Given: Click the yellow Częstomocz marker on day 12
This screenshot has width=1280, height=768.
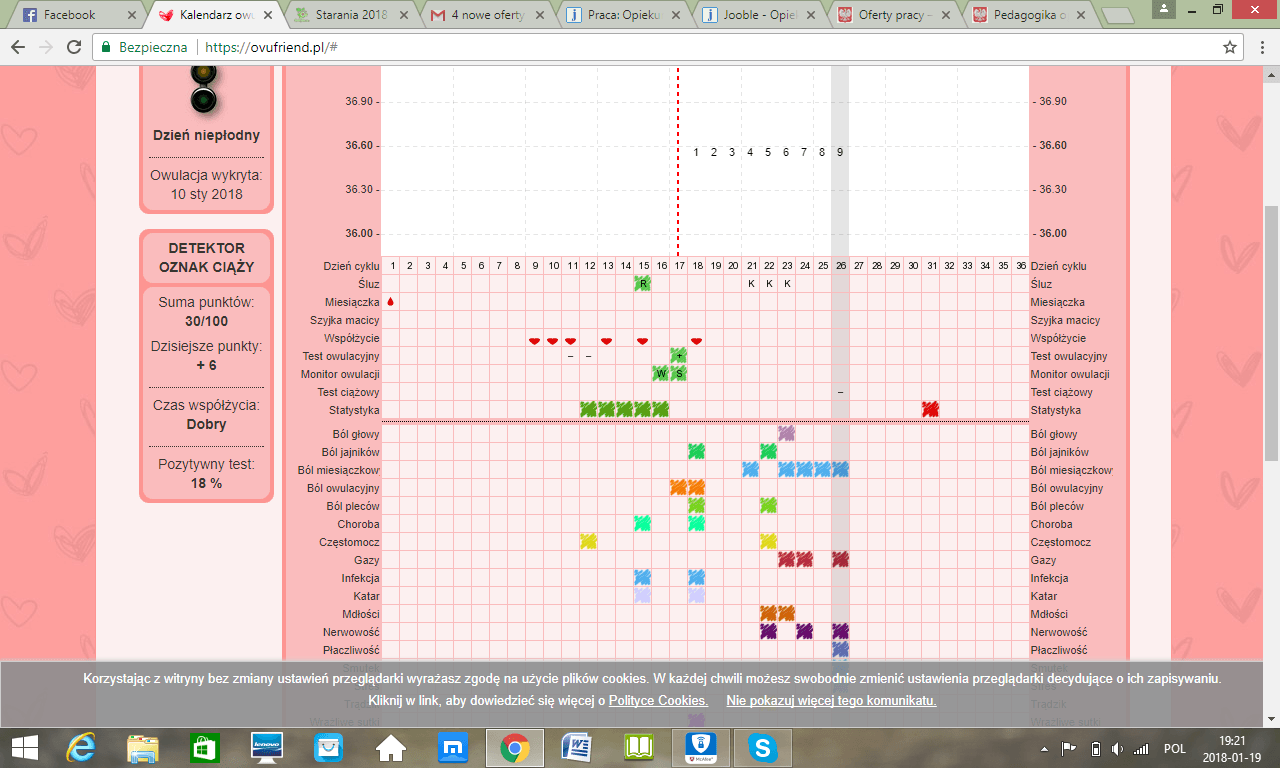Looking at the screenshot, I should 588,542.
